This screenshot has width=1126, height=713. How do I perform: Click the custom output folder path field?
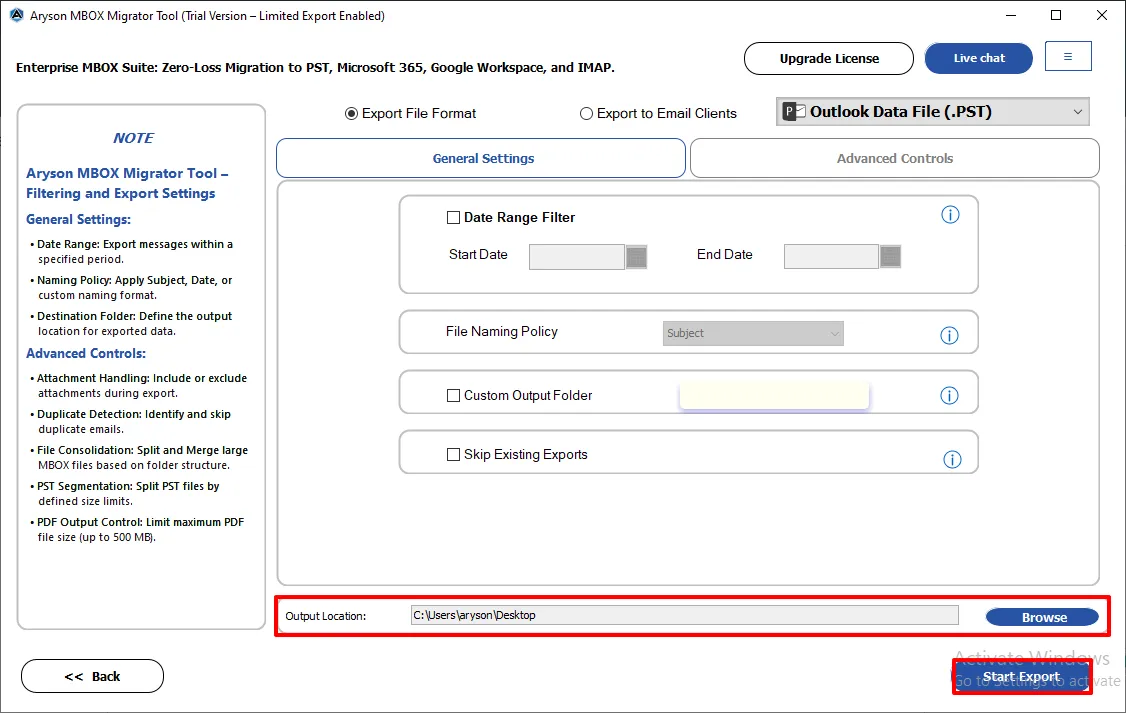[774, 396]
